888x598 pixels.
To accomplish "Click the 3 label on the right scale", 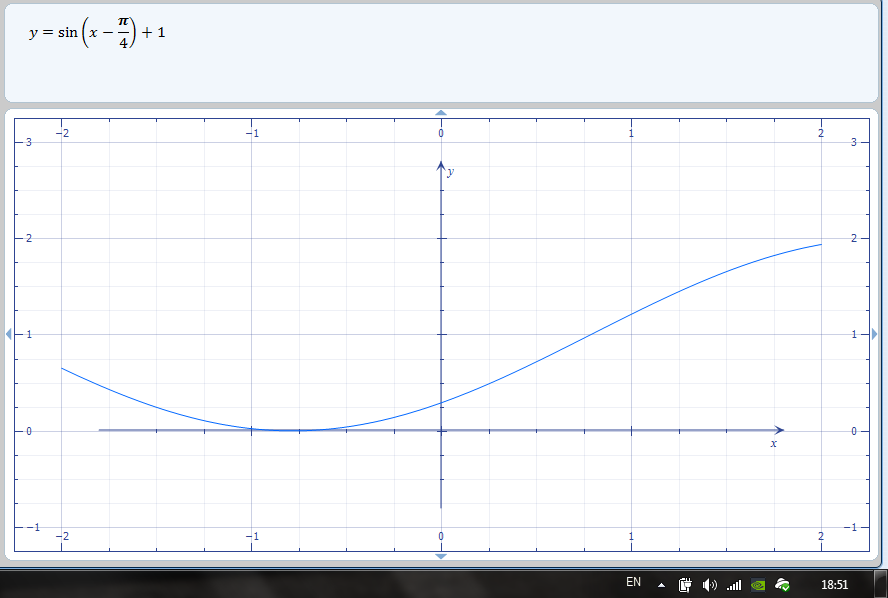I will 853,142.
